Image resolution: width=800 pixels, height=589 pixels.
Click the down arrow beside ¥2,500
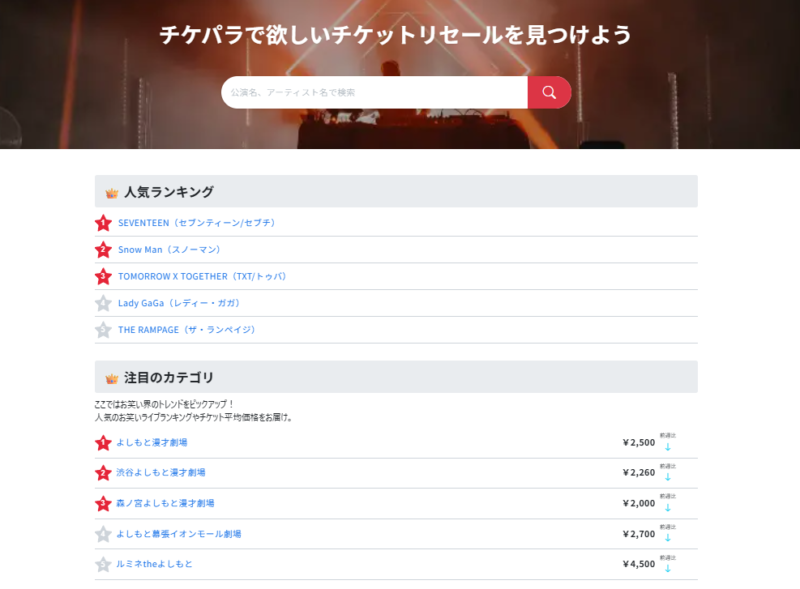point(668,446)
